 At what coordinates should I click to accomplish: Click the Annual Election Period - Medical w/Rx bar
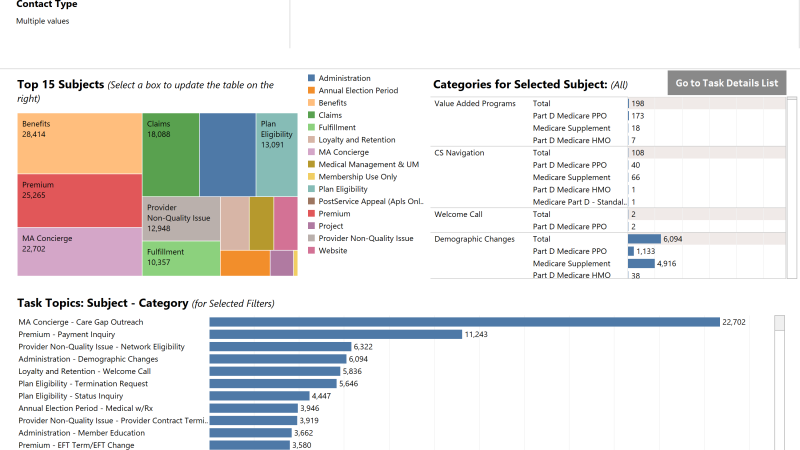tap(254, 408)
